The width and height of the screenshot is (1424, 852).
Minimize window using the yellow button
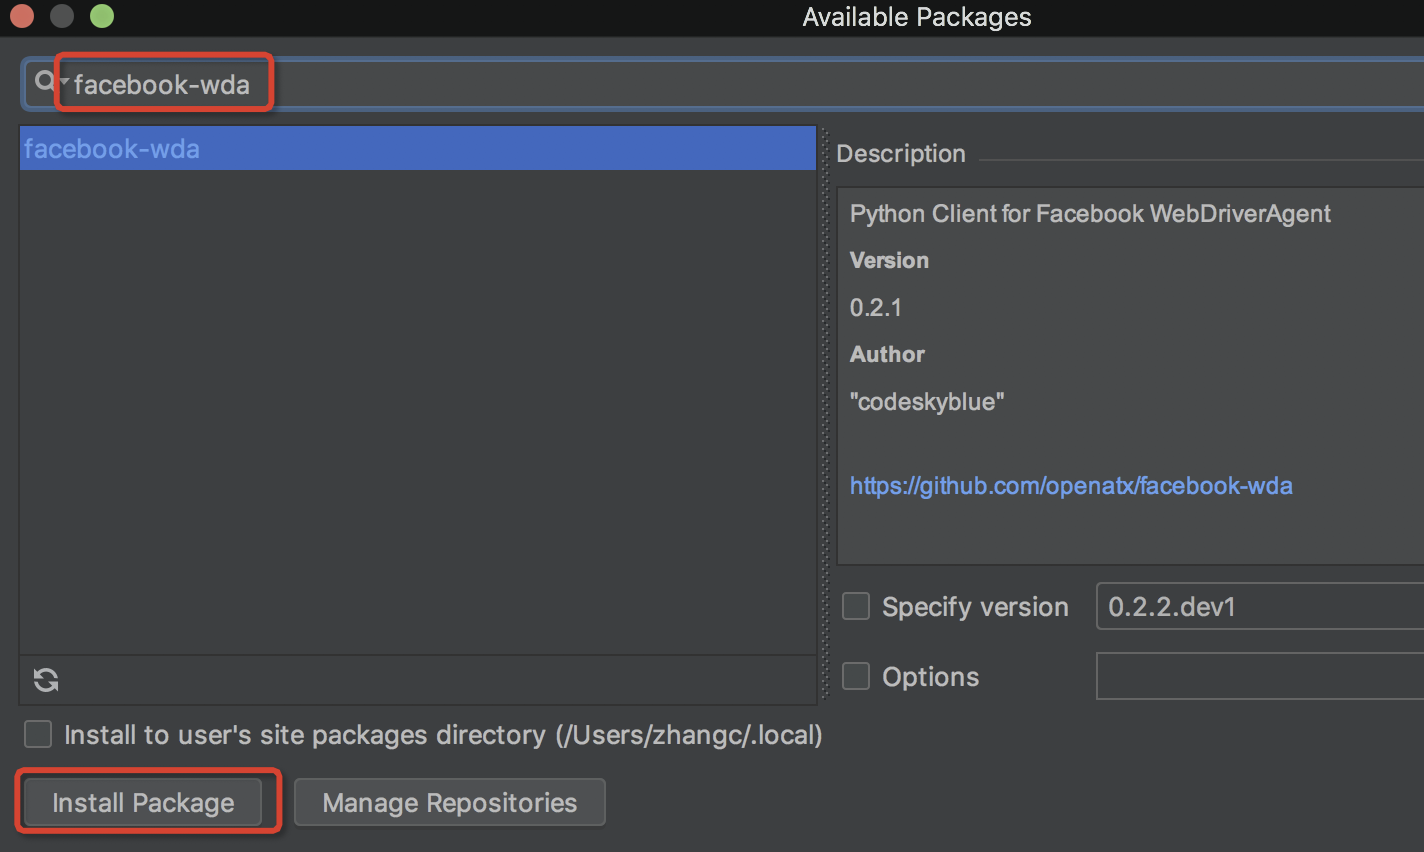pos(62,16)
